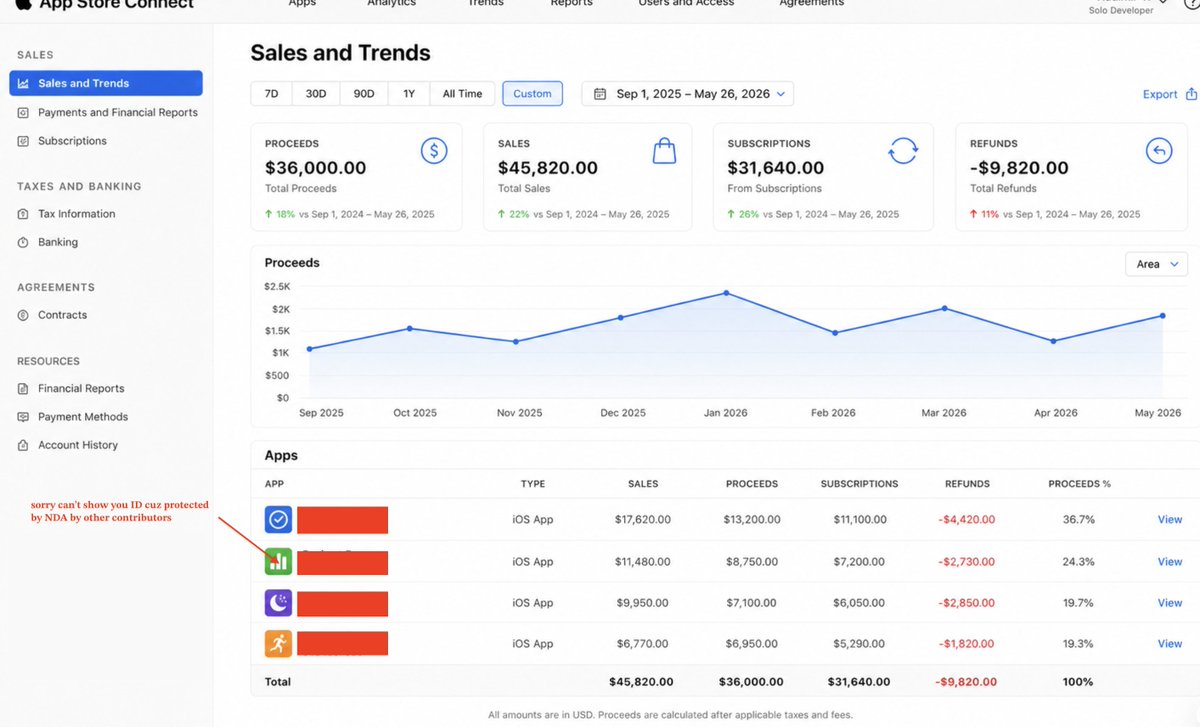View the app with $11,480.00 sales
Screen dimensions: 1200x727
coord(1170,562)
